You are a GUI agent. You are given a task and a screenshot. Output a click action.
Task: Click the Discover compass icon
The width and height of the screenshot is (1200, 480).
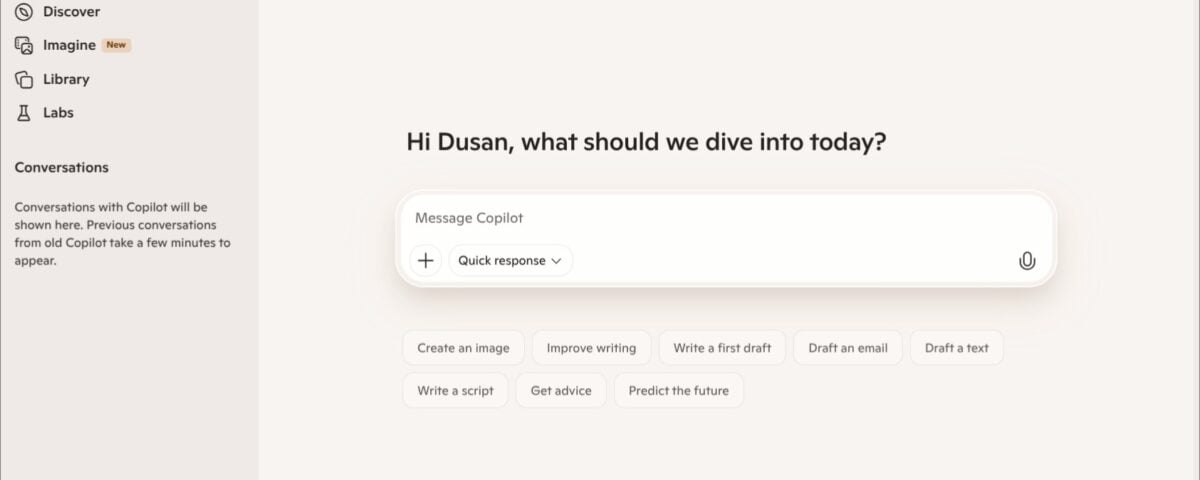coord(24,12)
